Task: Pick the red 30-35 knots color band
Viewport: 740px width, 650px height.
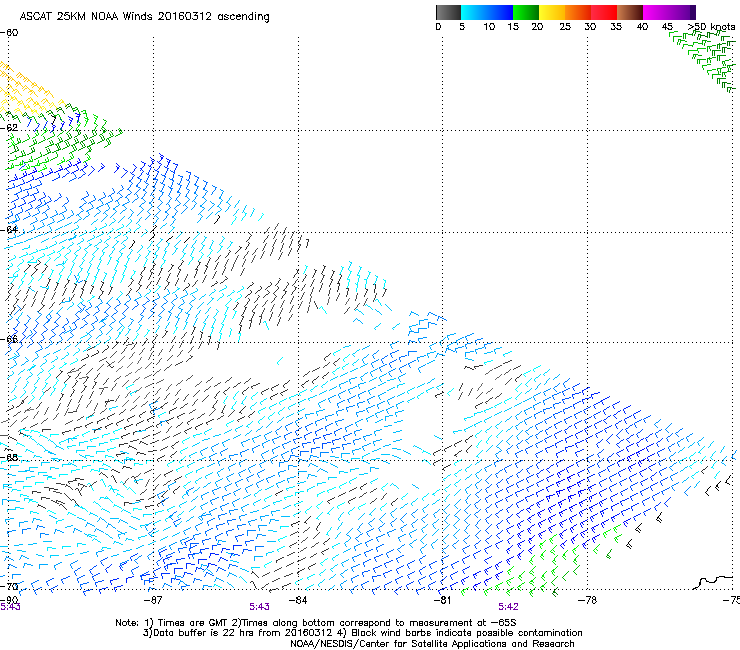Action: (x=604, y=12)
